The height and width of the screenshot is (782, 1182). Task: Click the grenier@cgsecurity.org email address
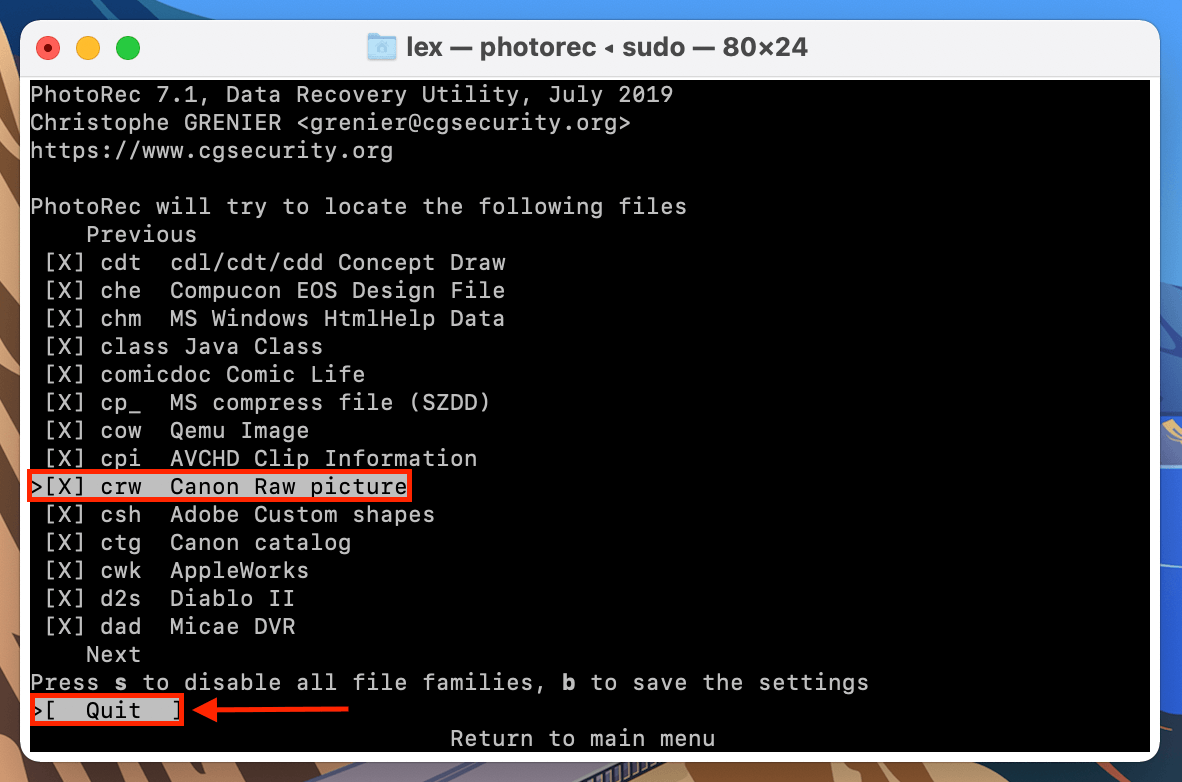464,122
